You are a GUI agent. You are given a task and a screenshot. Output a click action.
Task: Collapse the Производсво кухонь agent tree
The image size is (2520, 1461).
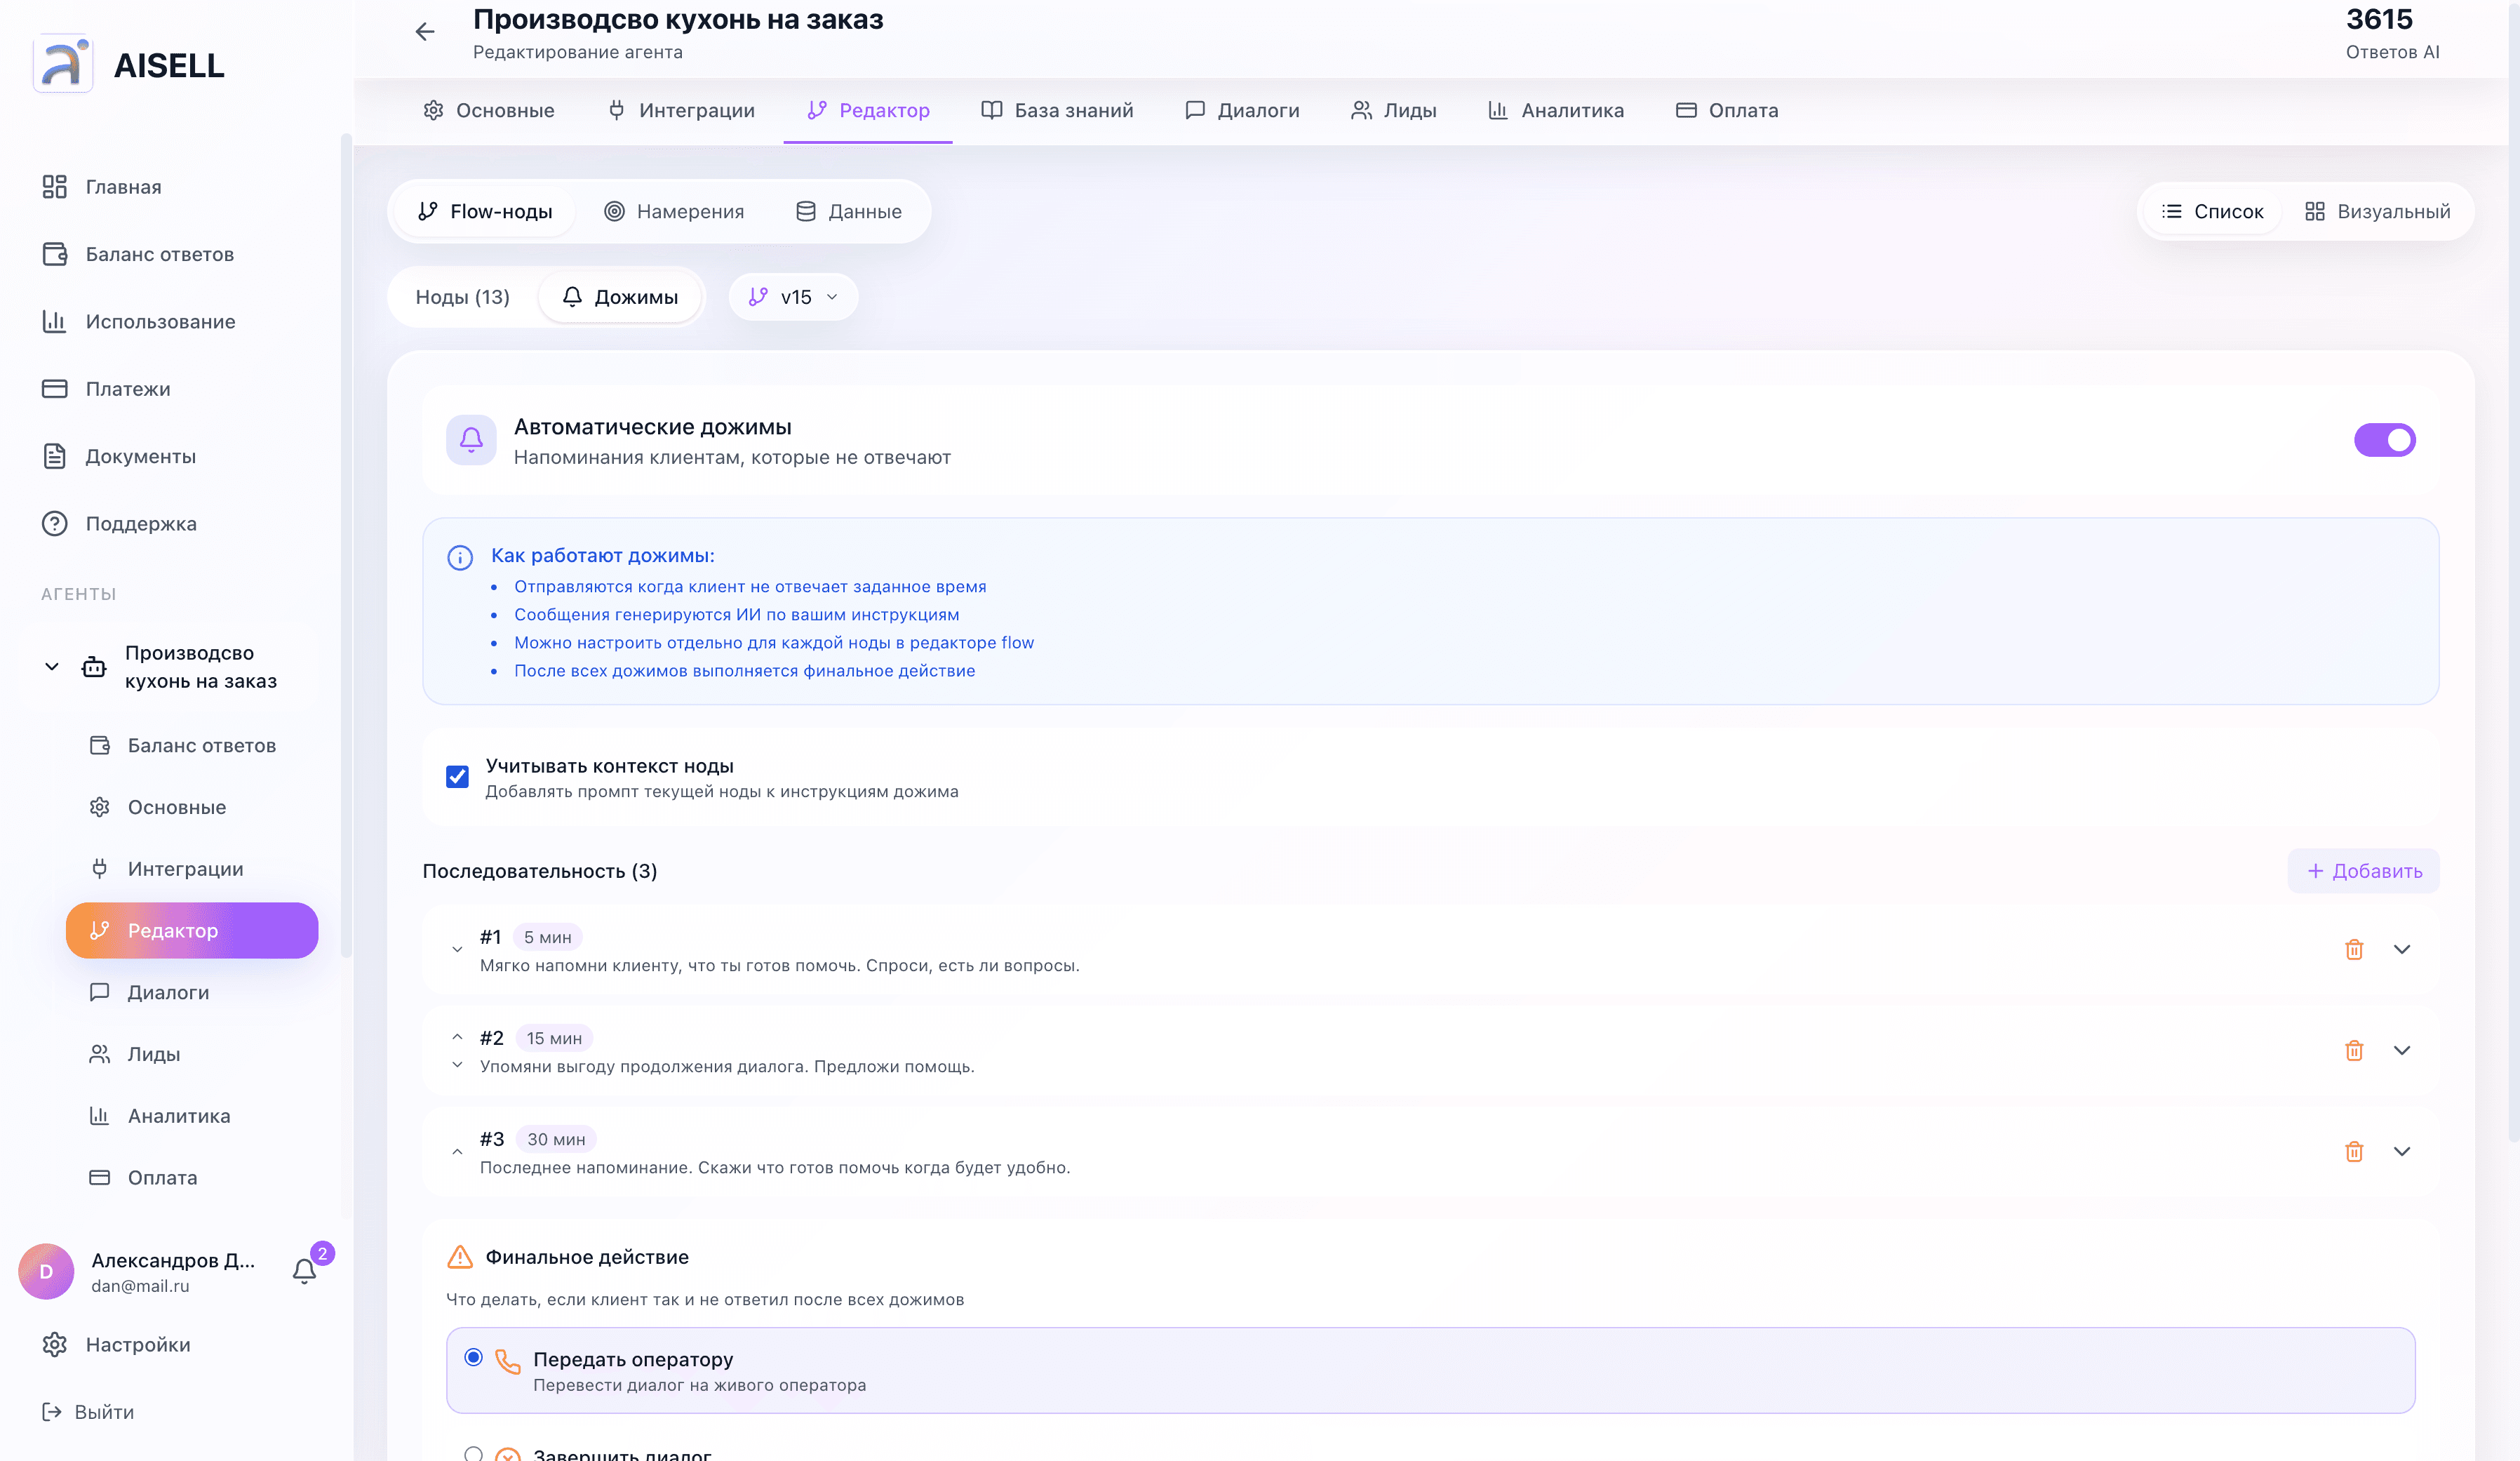[52, 666]
